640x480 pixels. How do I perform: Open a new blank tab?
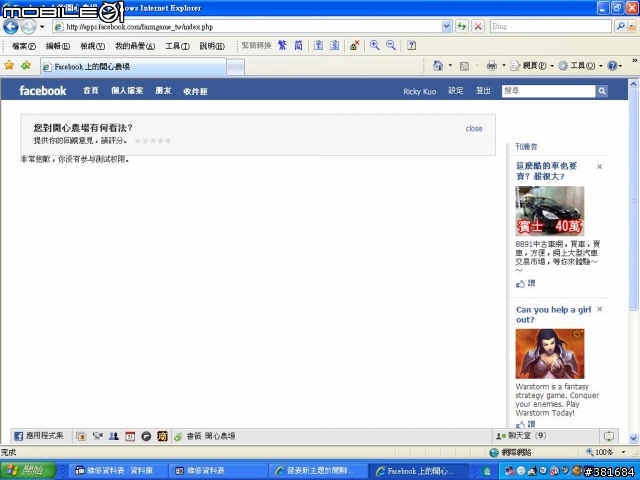(x=236, y=67)
